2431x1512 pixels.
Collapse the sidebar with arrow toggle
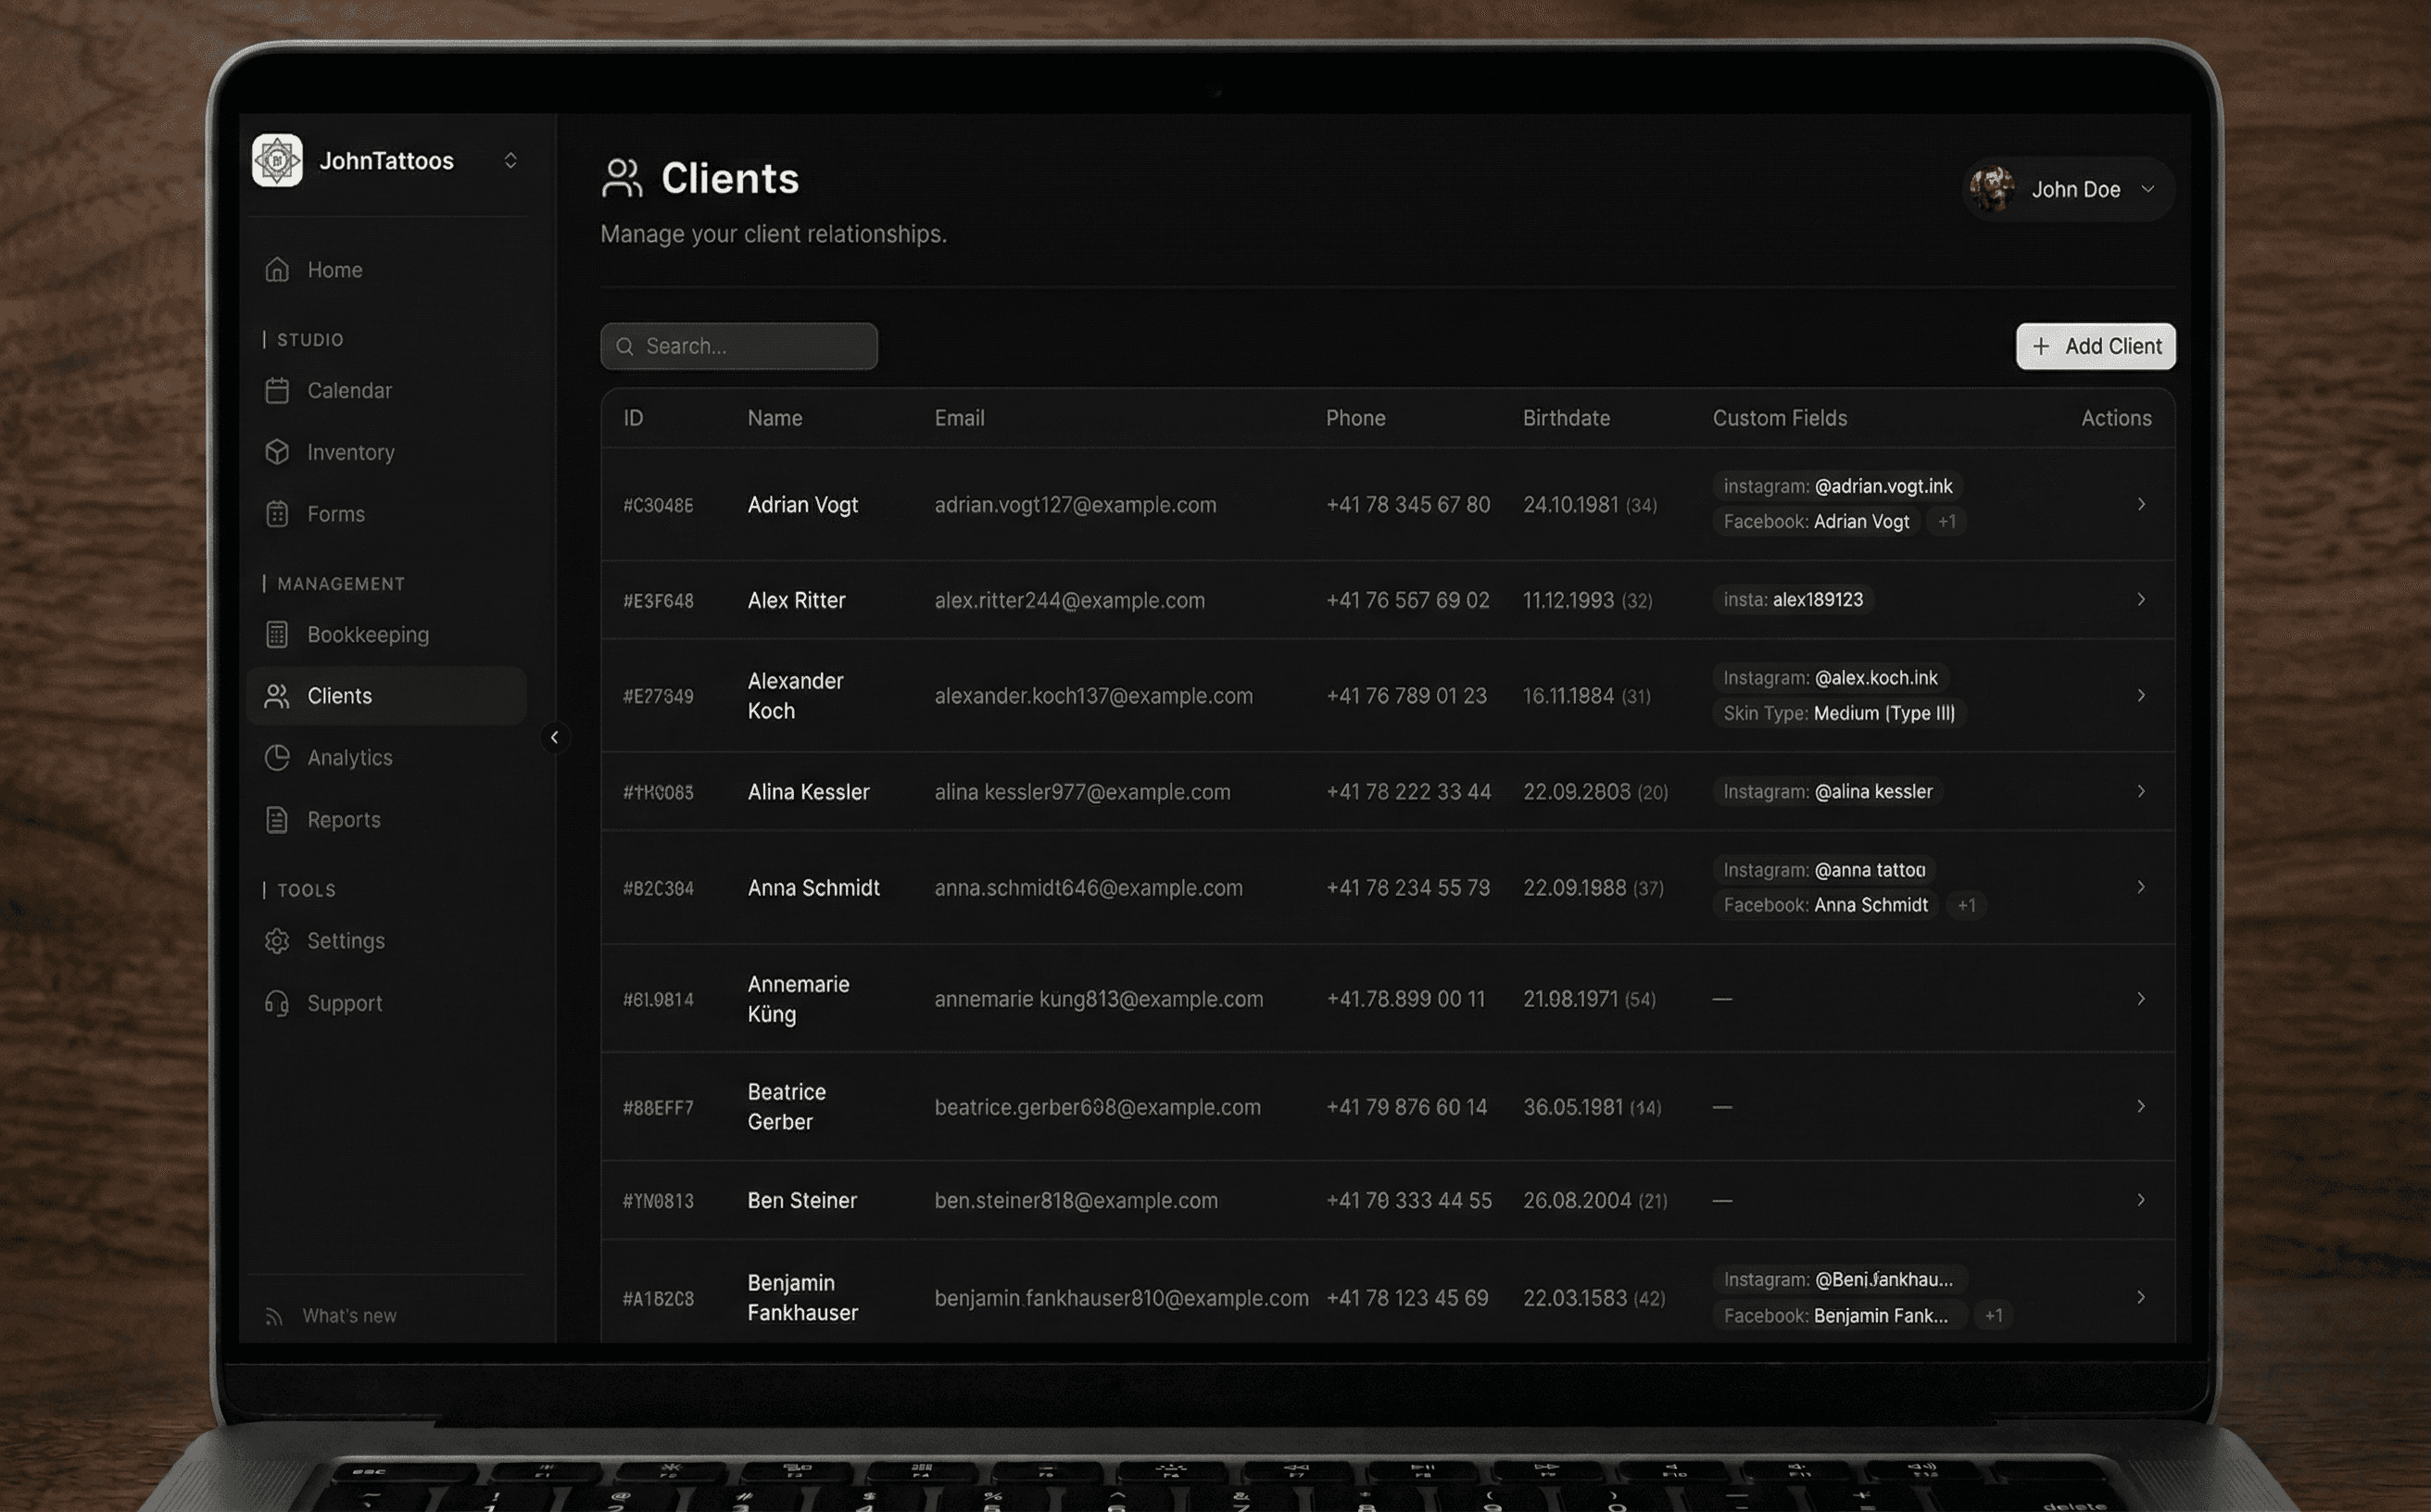coord(554,738)
